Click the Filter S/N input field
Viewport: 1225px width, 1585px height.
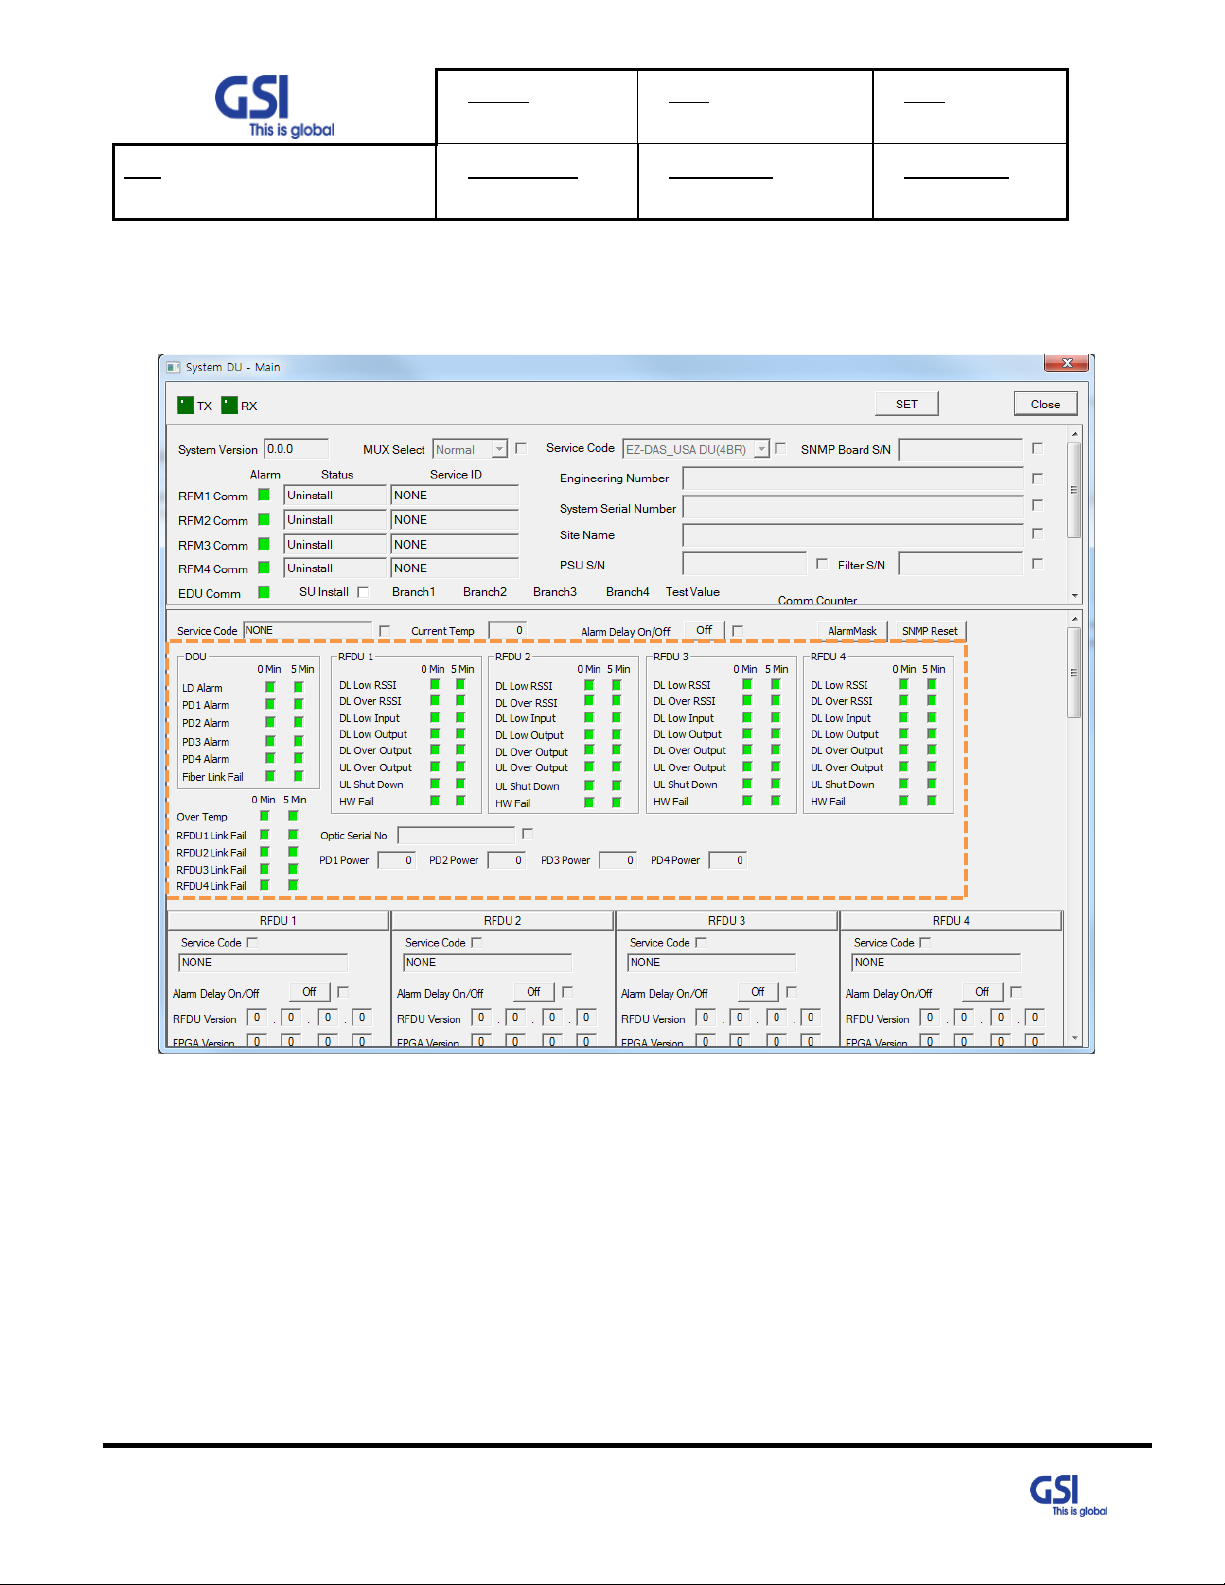point(960,563)
